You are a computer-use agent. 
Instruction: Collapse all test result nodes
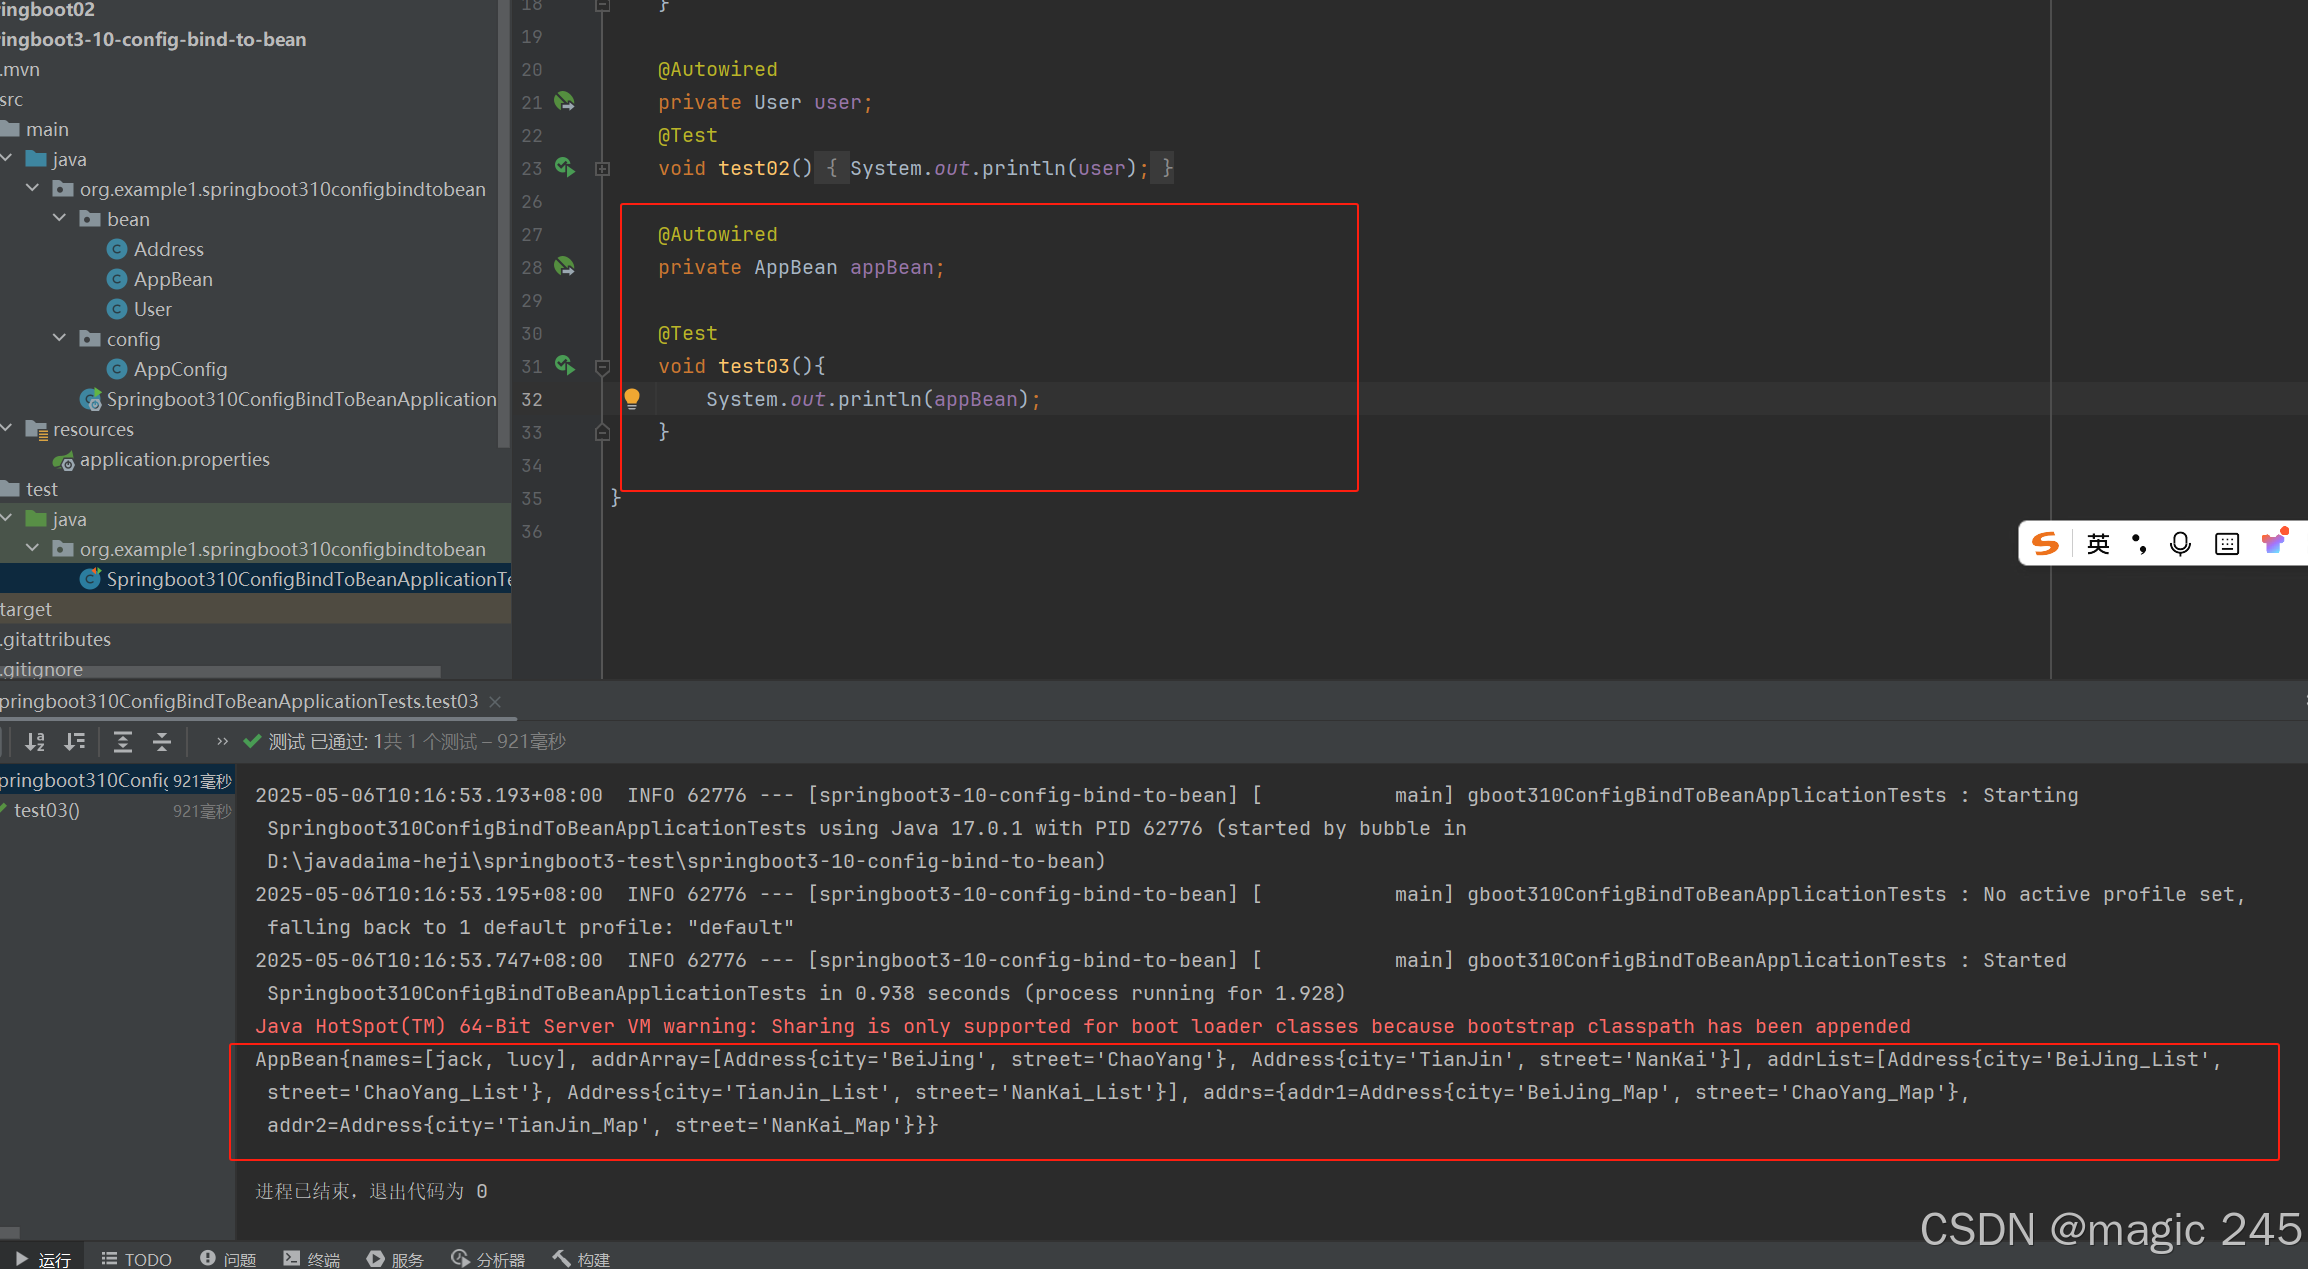pos(162,741)
